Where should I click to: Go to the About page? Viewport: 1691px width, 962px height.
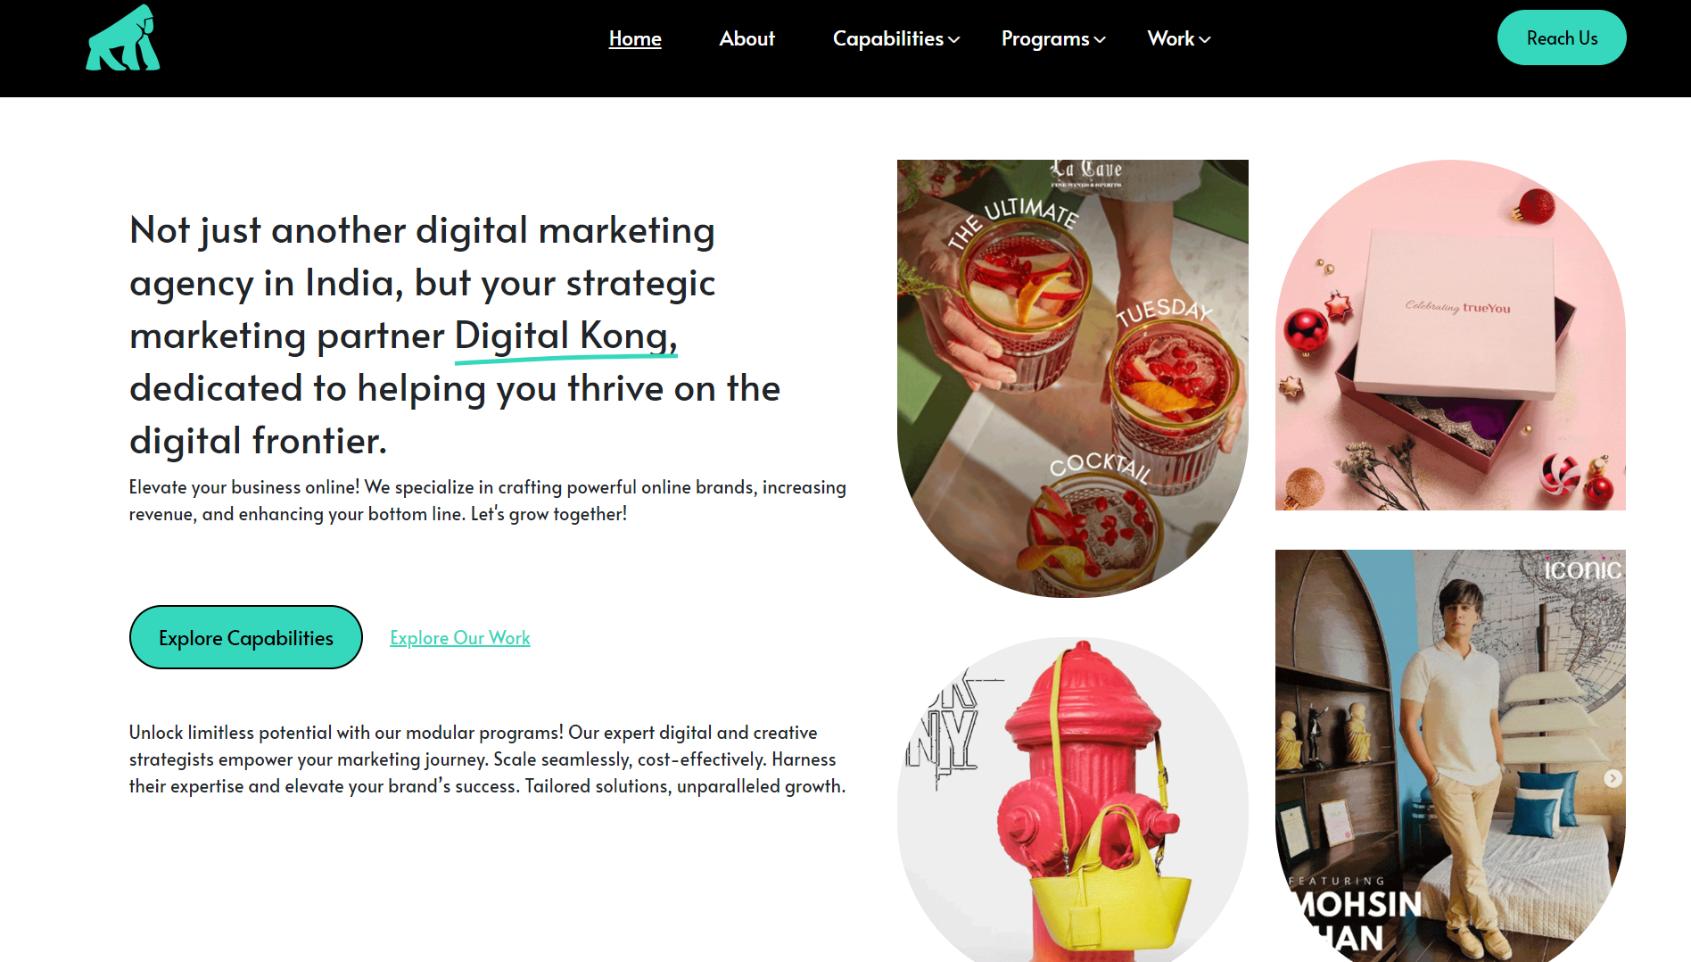[747, 38]
